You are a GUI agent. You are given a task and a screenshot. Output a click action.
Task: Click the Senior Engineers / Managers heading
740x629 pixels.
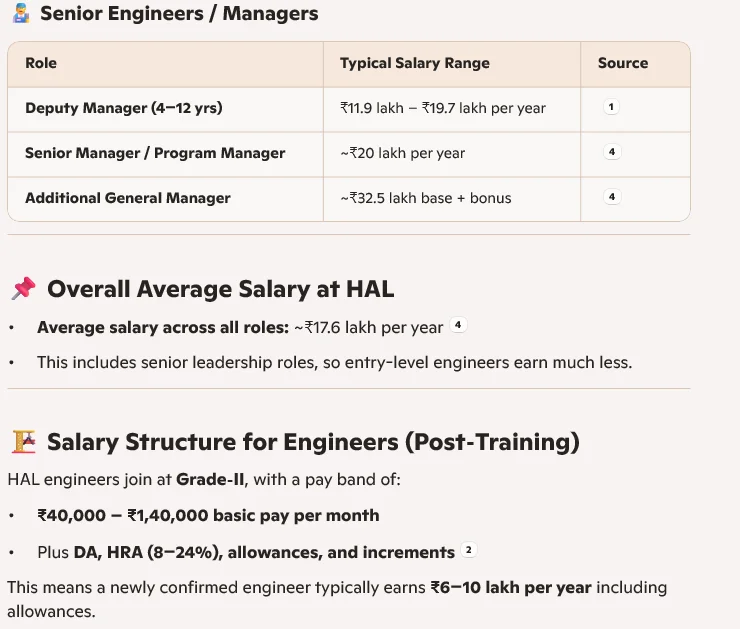pos(179,14)
